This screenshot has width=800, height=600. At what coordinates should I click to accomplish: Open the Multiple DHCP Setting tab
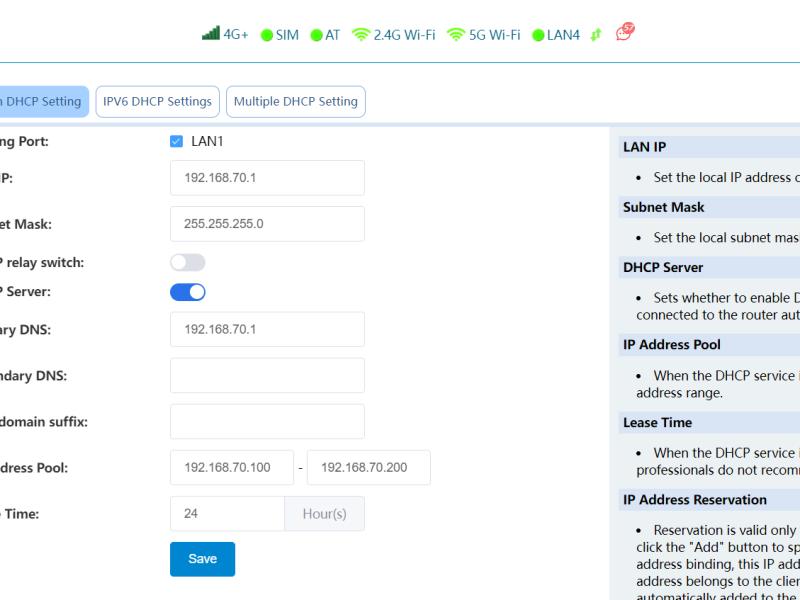point(295,101)
